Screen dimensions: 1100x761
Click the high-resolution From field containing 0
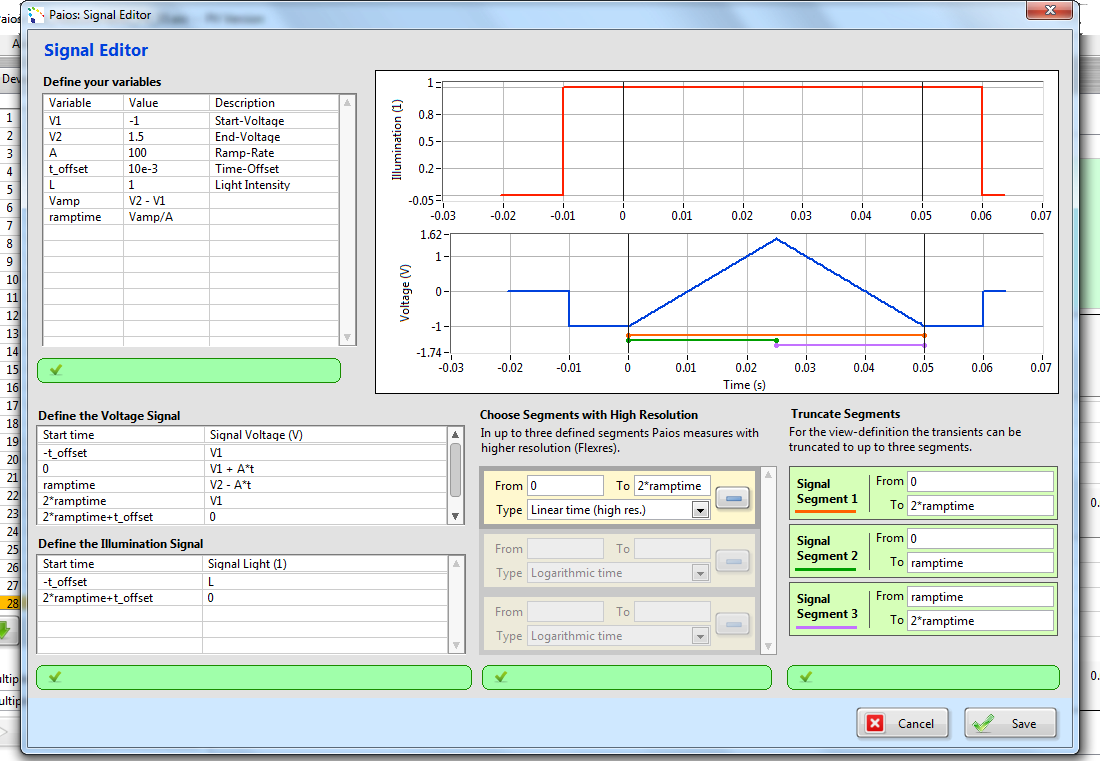coord(565,485)
